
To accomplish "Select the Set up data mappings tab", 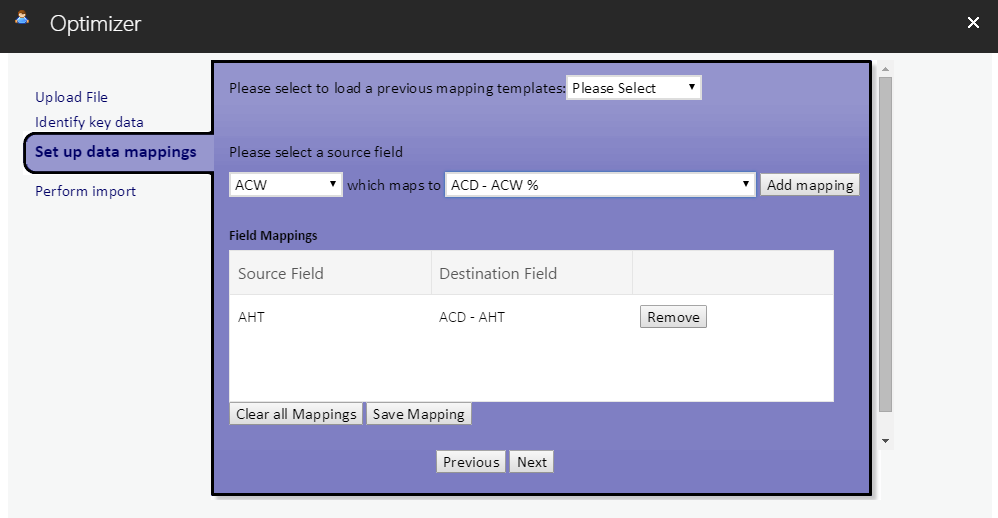I will 115,152.
